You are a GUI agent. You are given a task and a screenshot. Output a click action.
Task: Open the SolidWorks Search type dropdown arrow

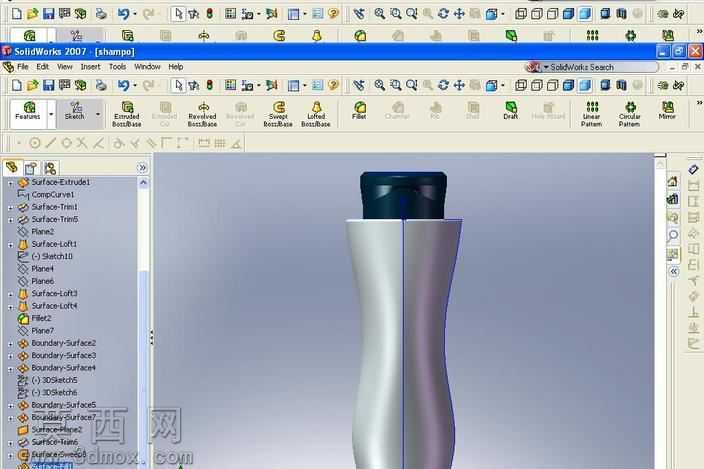click(546, 67)
